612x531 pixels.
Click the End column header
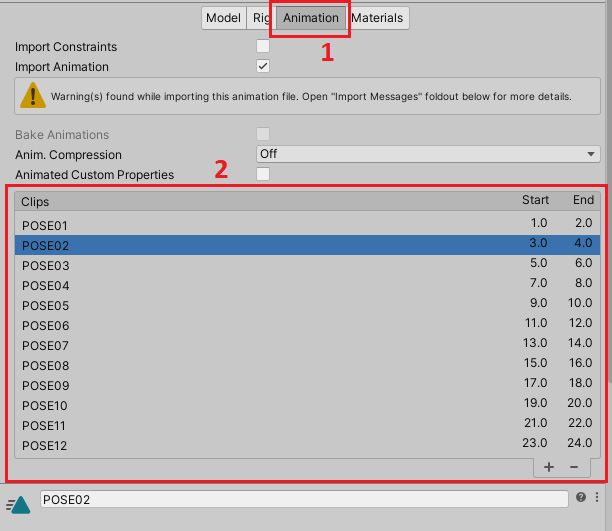pyautogui.click(x=584, y=200)
